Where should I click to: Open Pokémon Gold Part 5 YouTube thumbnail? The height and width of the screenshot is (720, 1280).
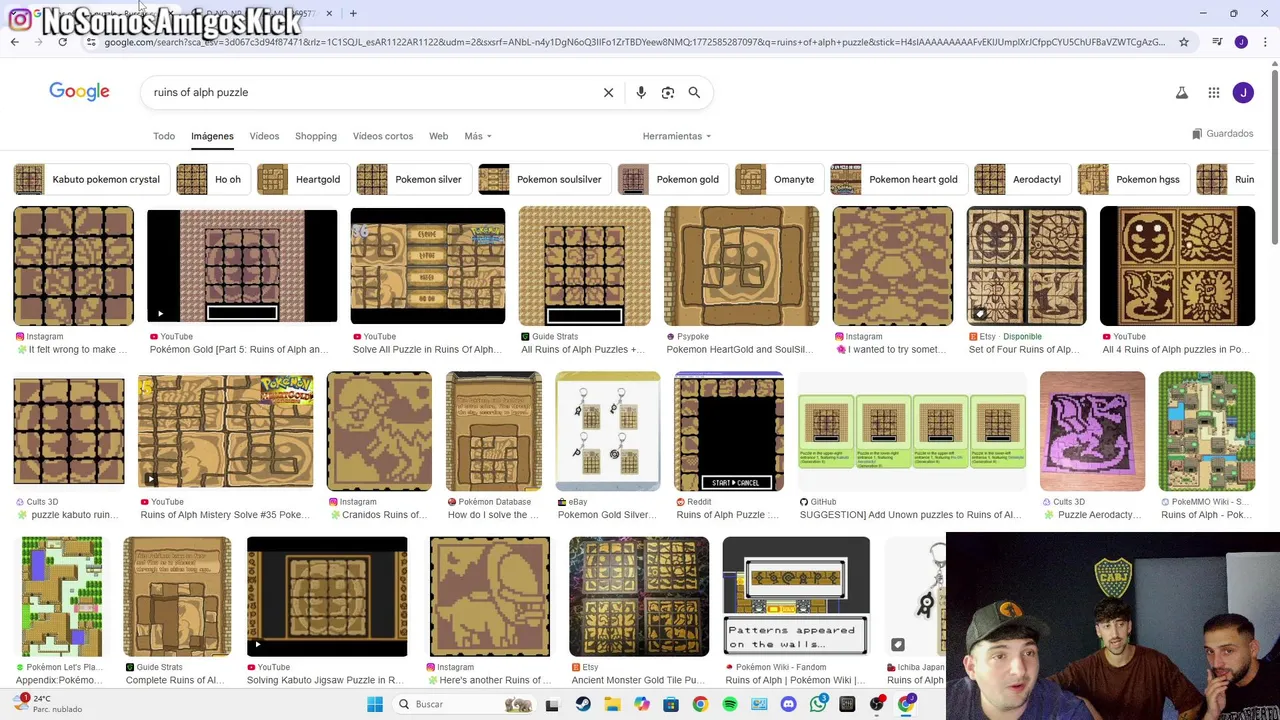coord(242,266)
